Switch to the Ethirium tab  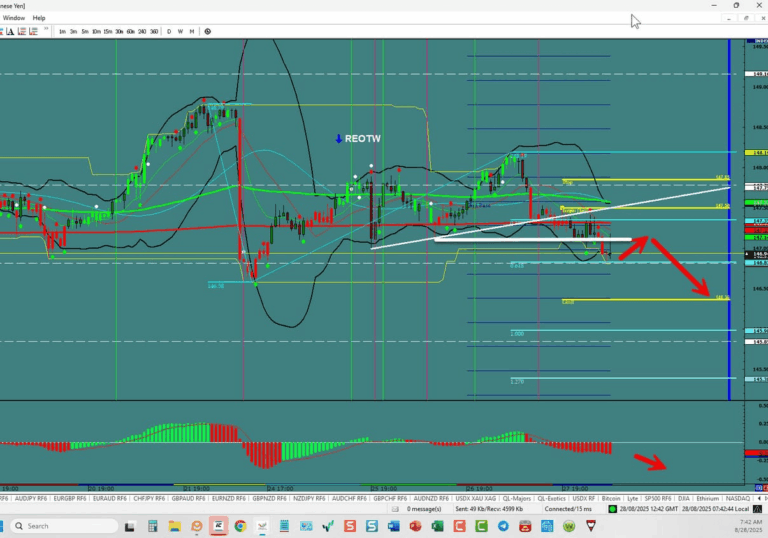(x=707, y=498)
